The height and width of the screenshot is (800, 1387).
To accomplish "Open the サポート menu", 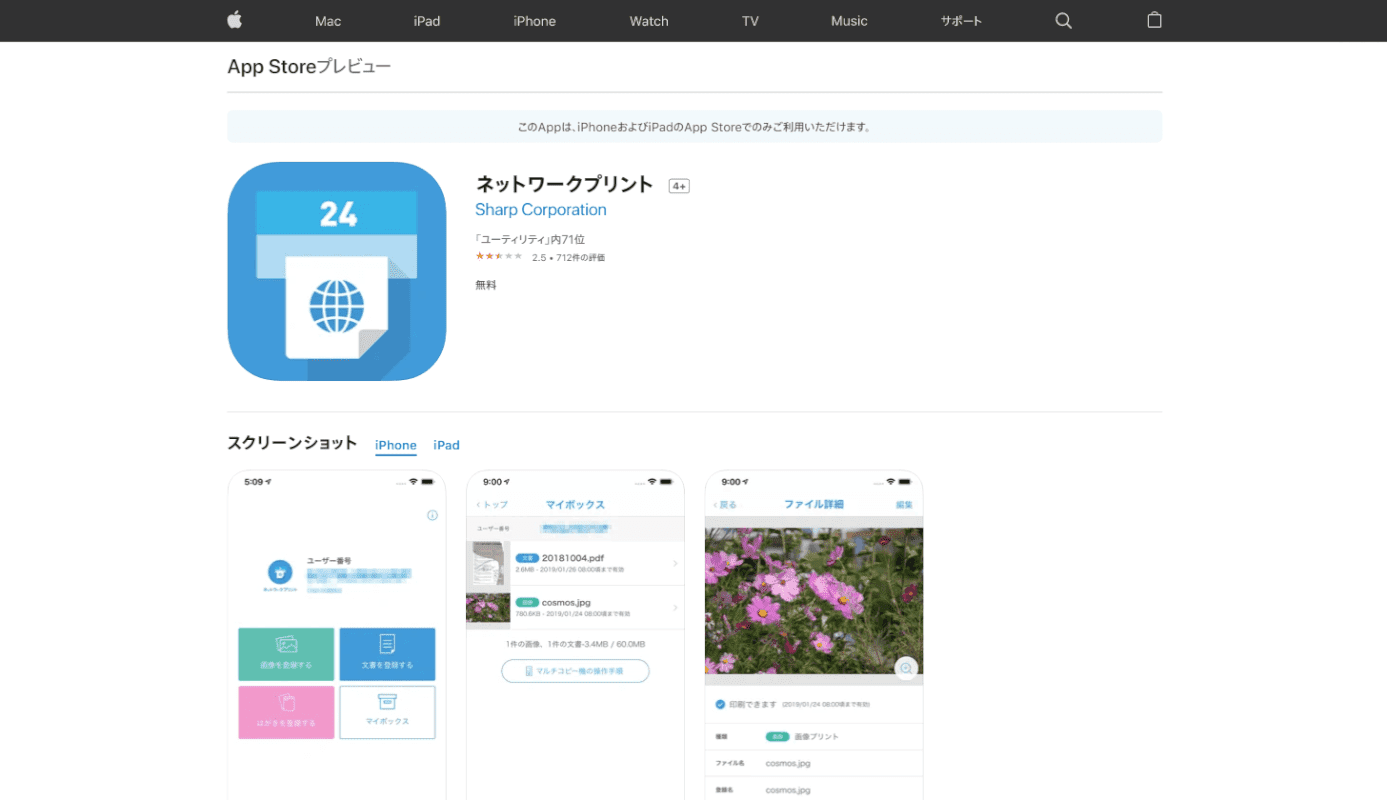I will tap(961, 21).
